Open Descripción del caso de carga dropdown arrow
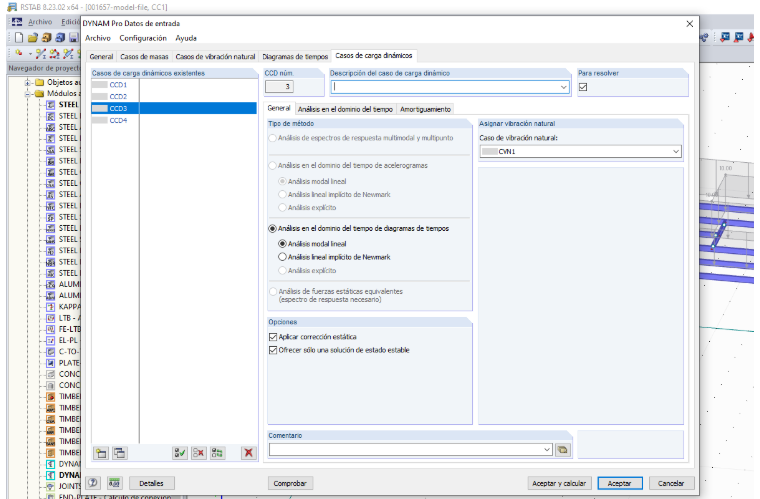The image size is (760, 499). click(x=563, y=87)
